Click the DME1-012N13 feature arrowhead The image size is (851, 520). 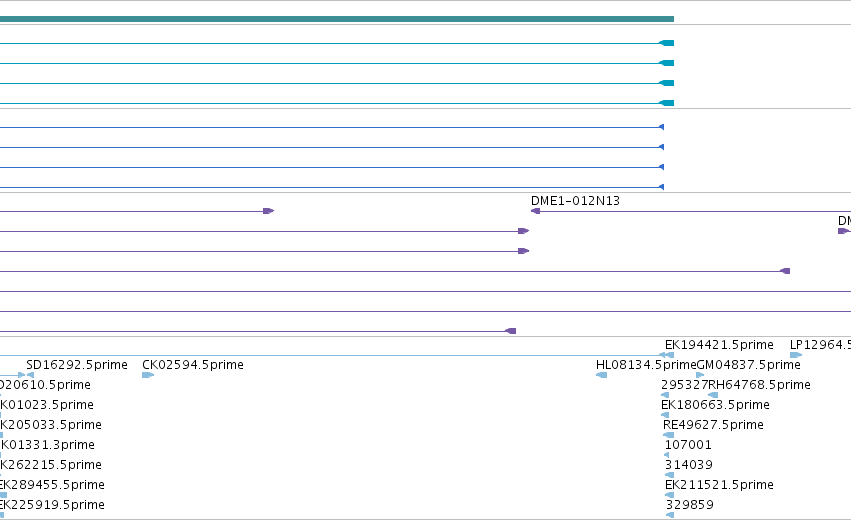[535, 211]
